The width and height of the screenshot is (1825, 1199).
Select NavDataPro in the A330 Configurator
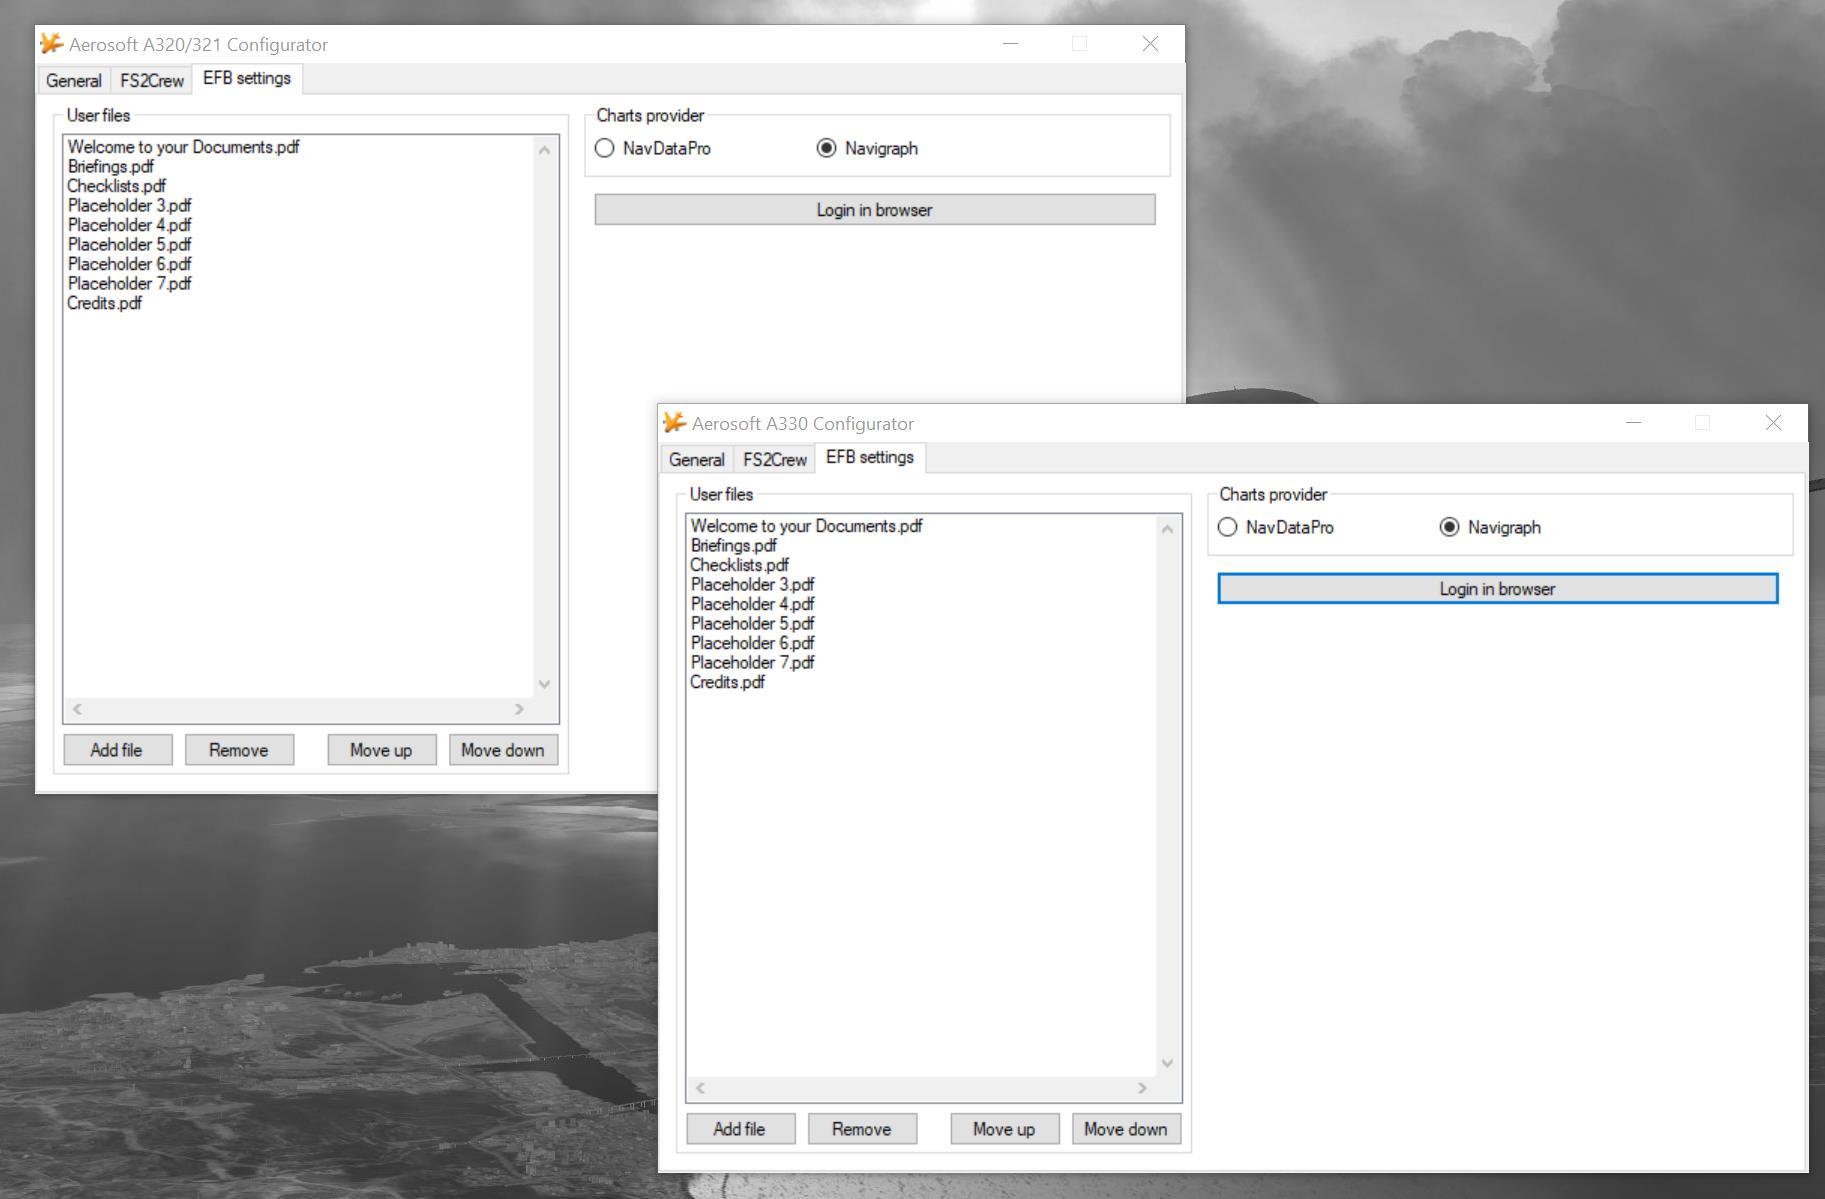pyautogui.click(x=1228, y=527)
